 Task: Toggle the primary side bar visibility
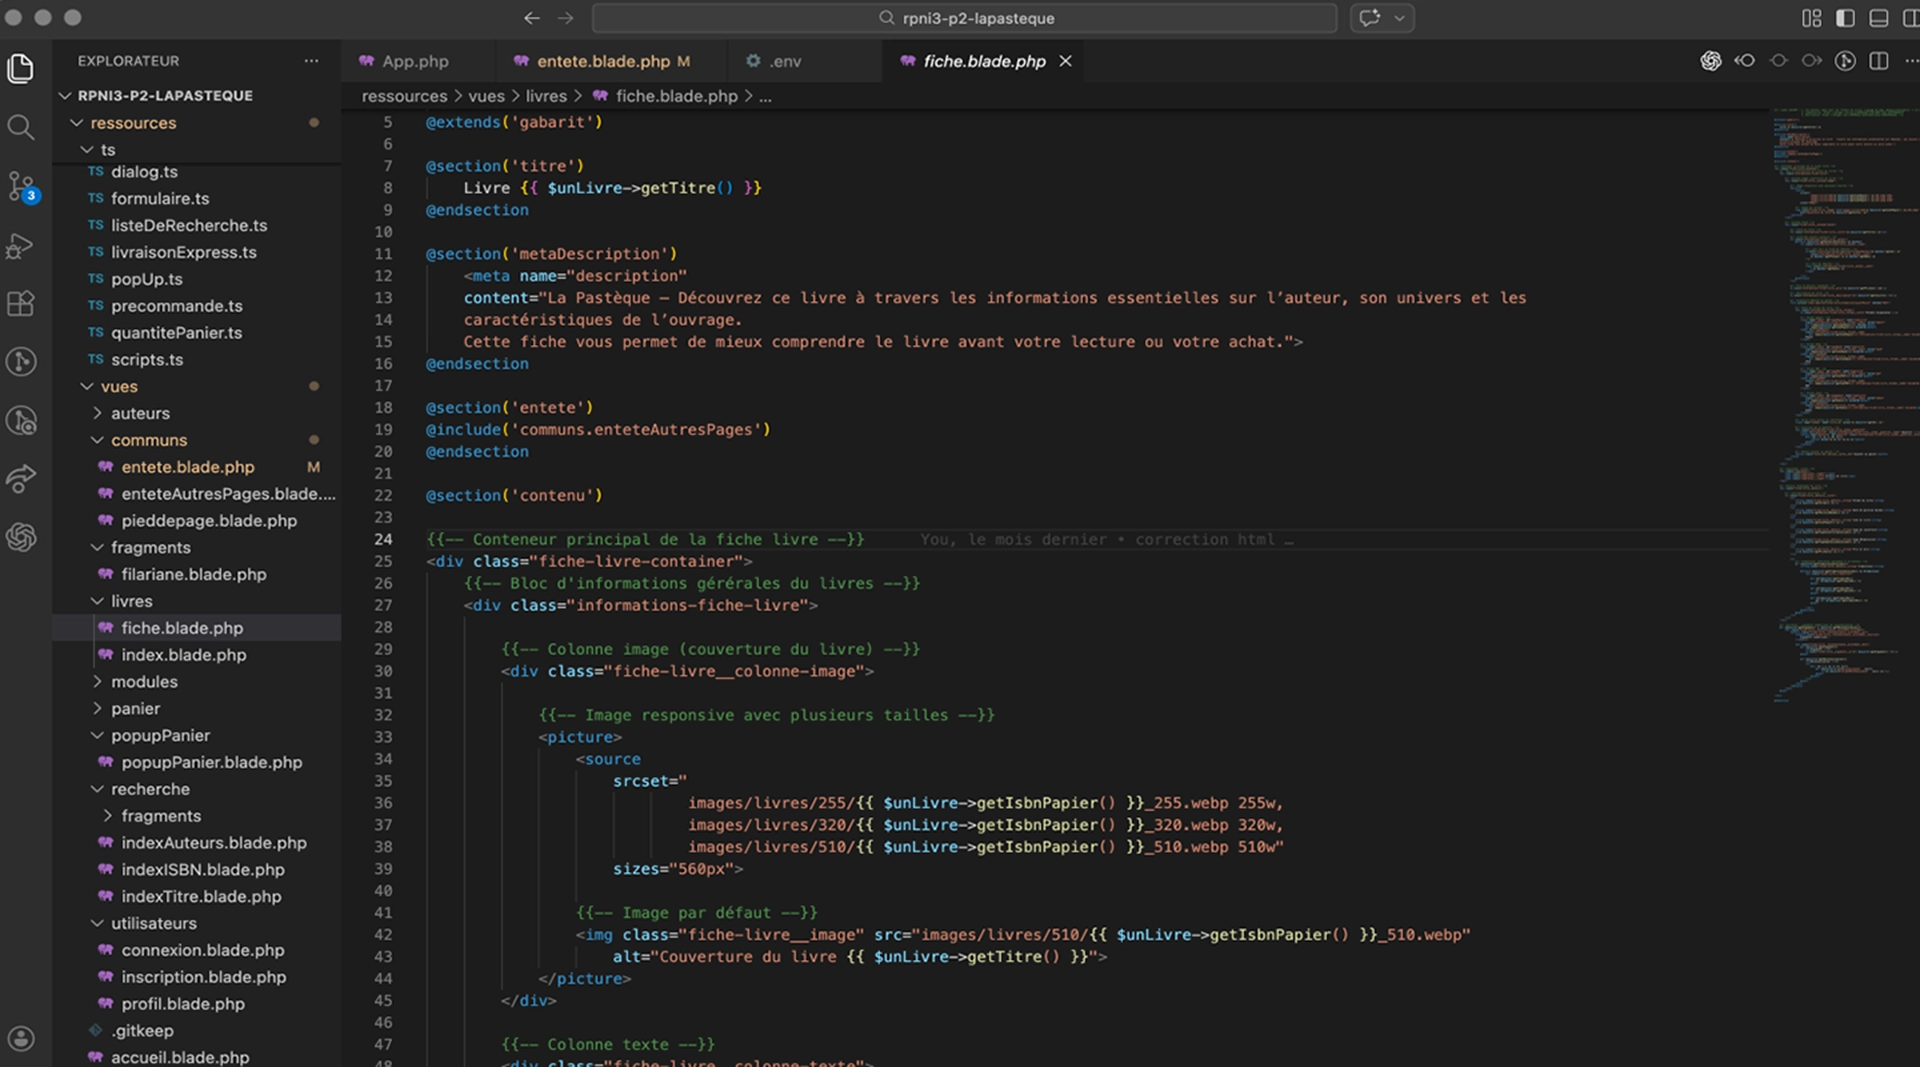(1846, 18)
